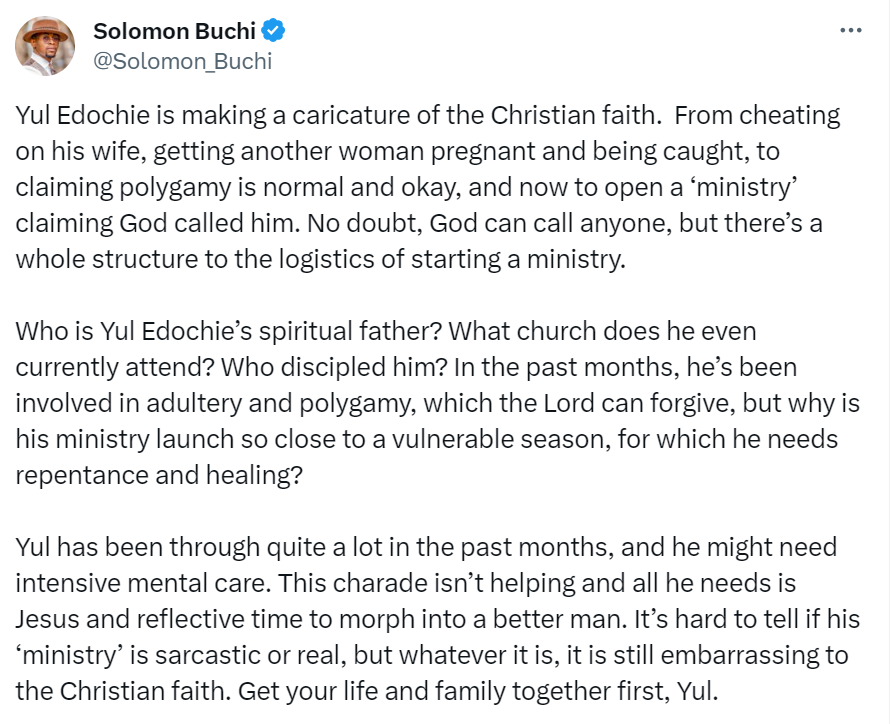The height and width of the screenshot is (724, 896).
Task: Open the Solomon Buchi display name link
Action: [x=172, y=31]
